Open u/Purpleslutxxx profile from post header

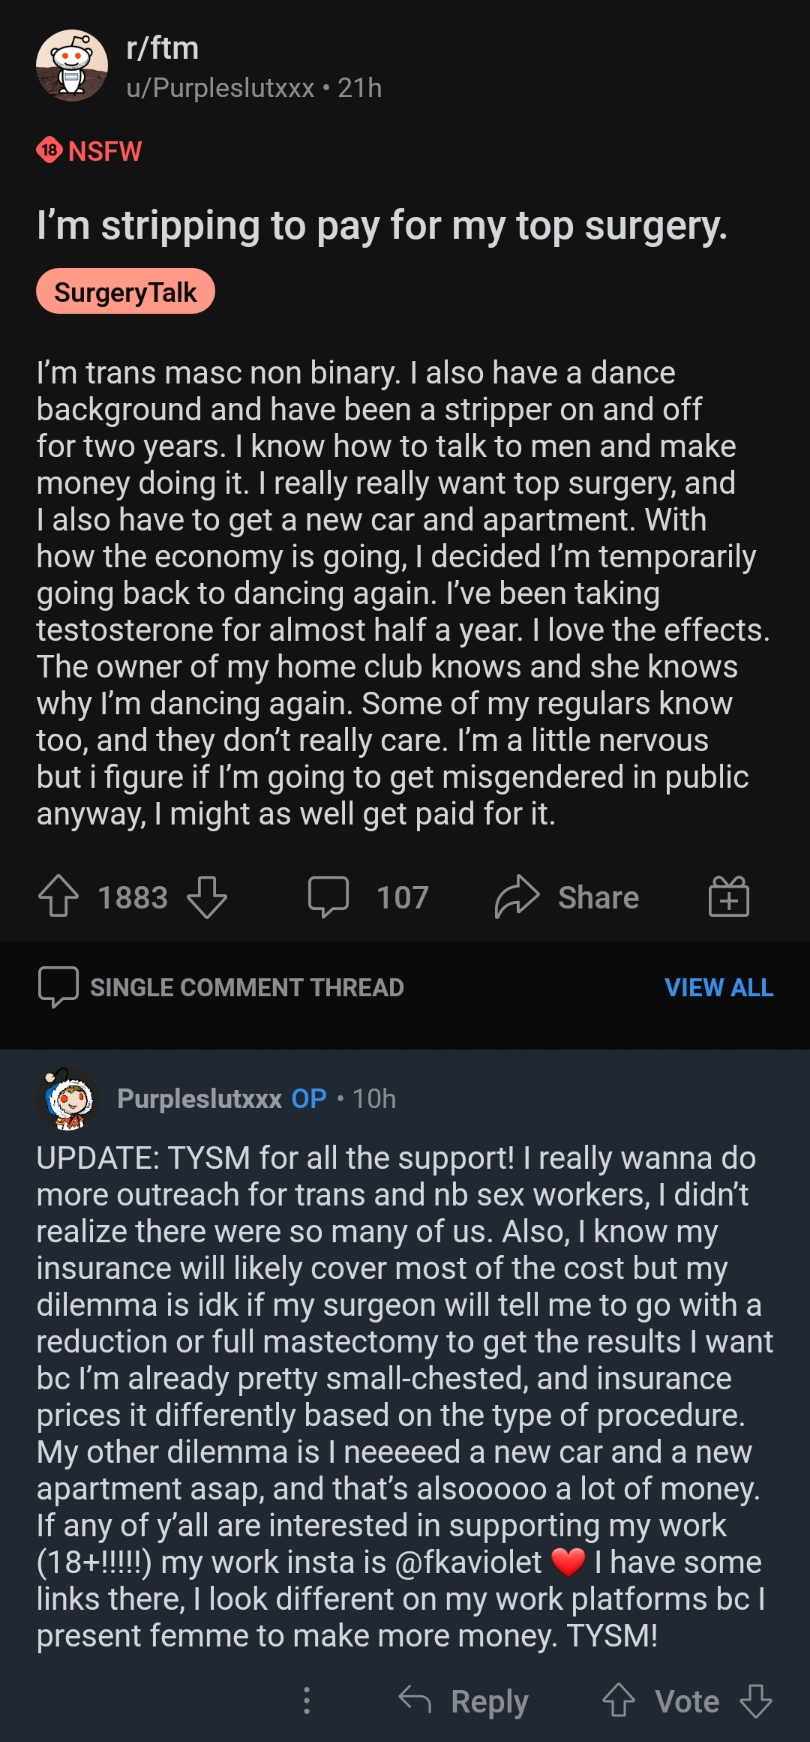(x=220, y=88)
